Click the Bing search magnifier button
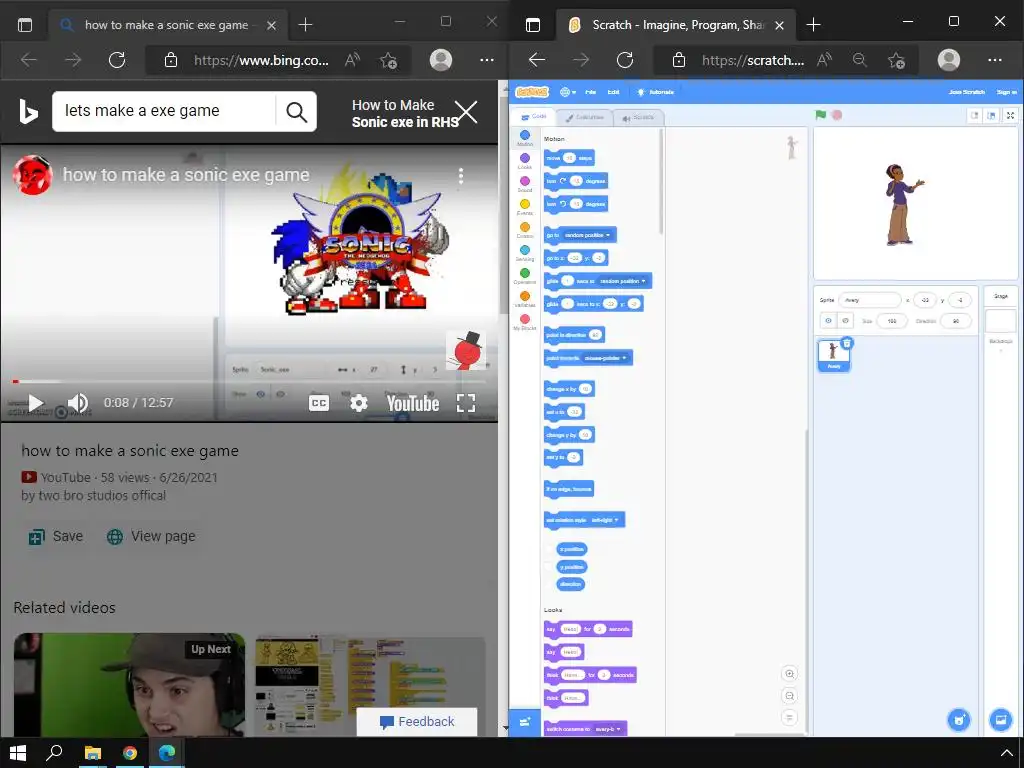Image resolution: width=1024 pixels, height=768 pixels. click(x=296, y=112)
